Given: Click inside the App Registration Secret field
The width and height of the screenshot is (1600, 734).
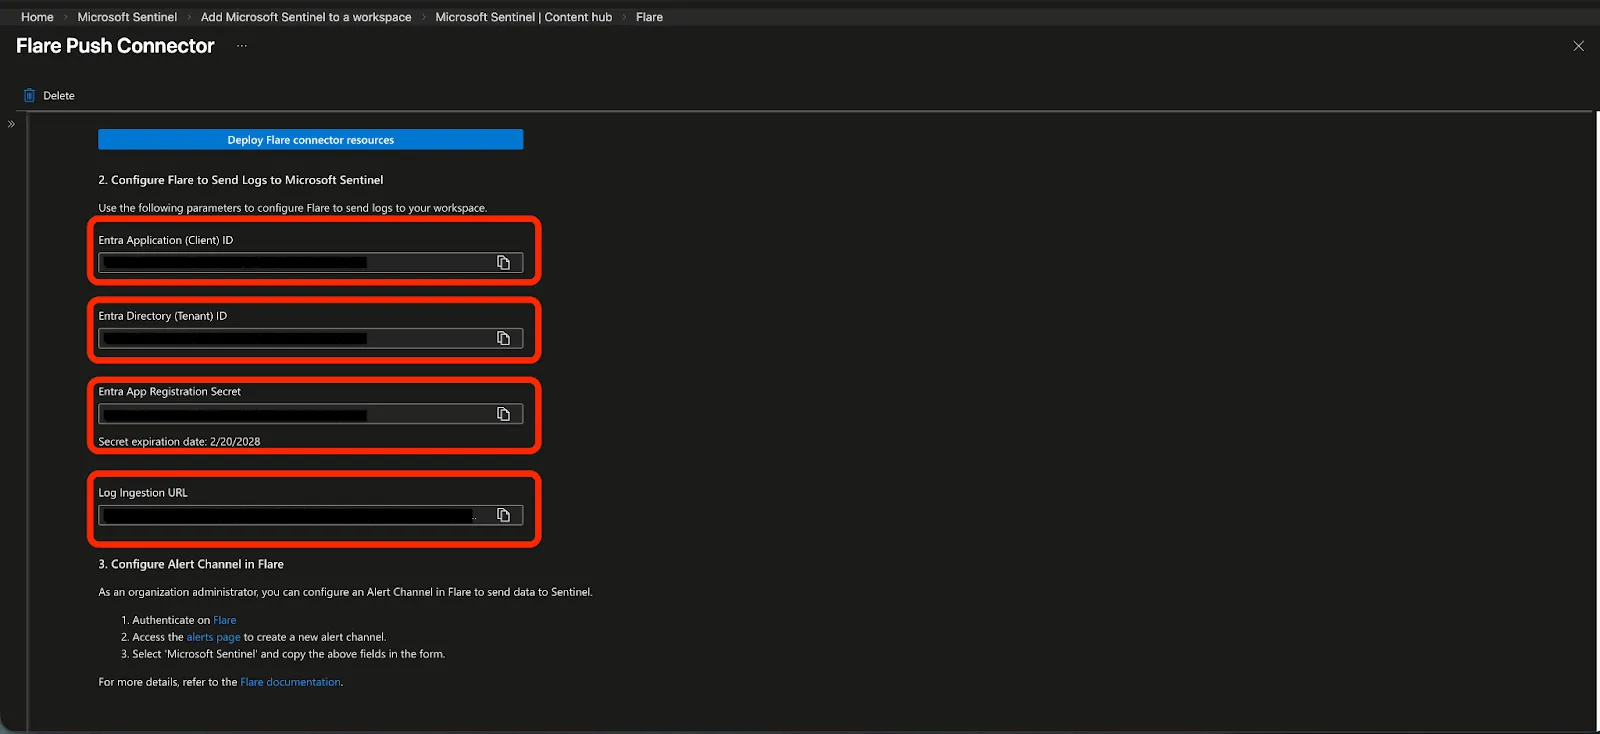Looking at the screenshot, I should (296, 414).
